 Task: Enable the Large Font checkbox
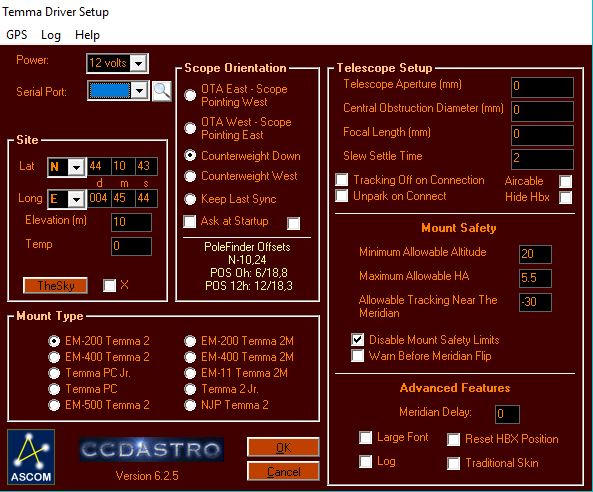pos(365,438)
